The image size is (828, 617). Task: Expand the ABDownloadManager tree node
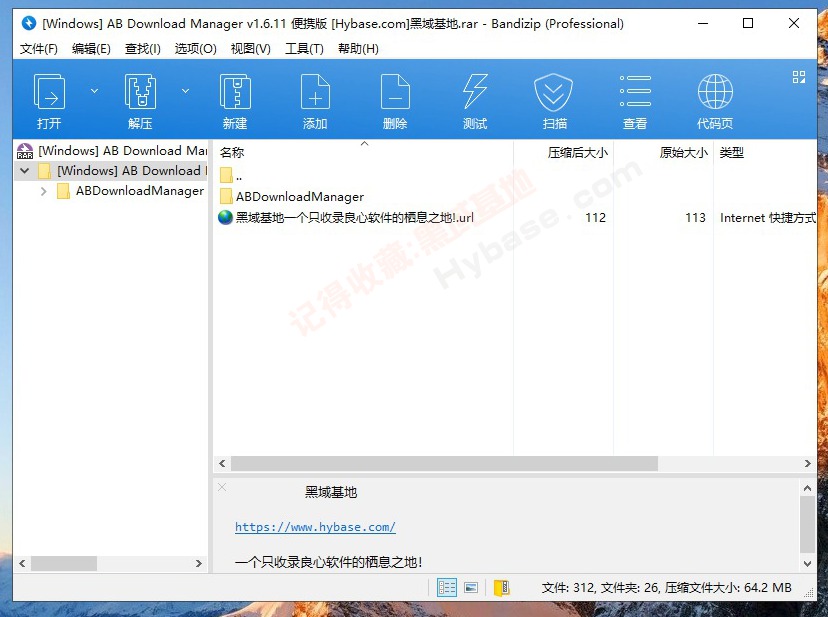(43, 191)
